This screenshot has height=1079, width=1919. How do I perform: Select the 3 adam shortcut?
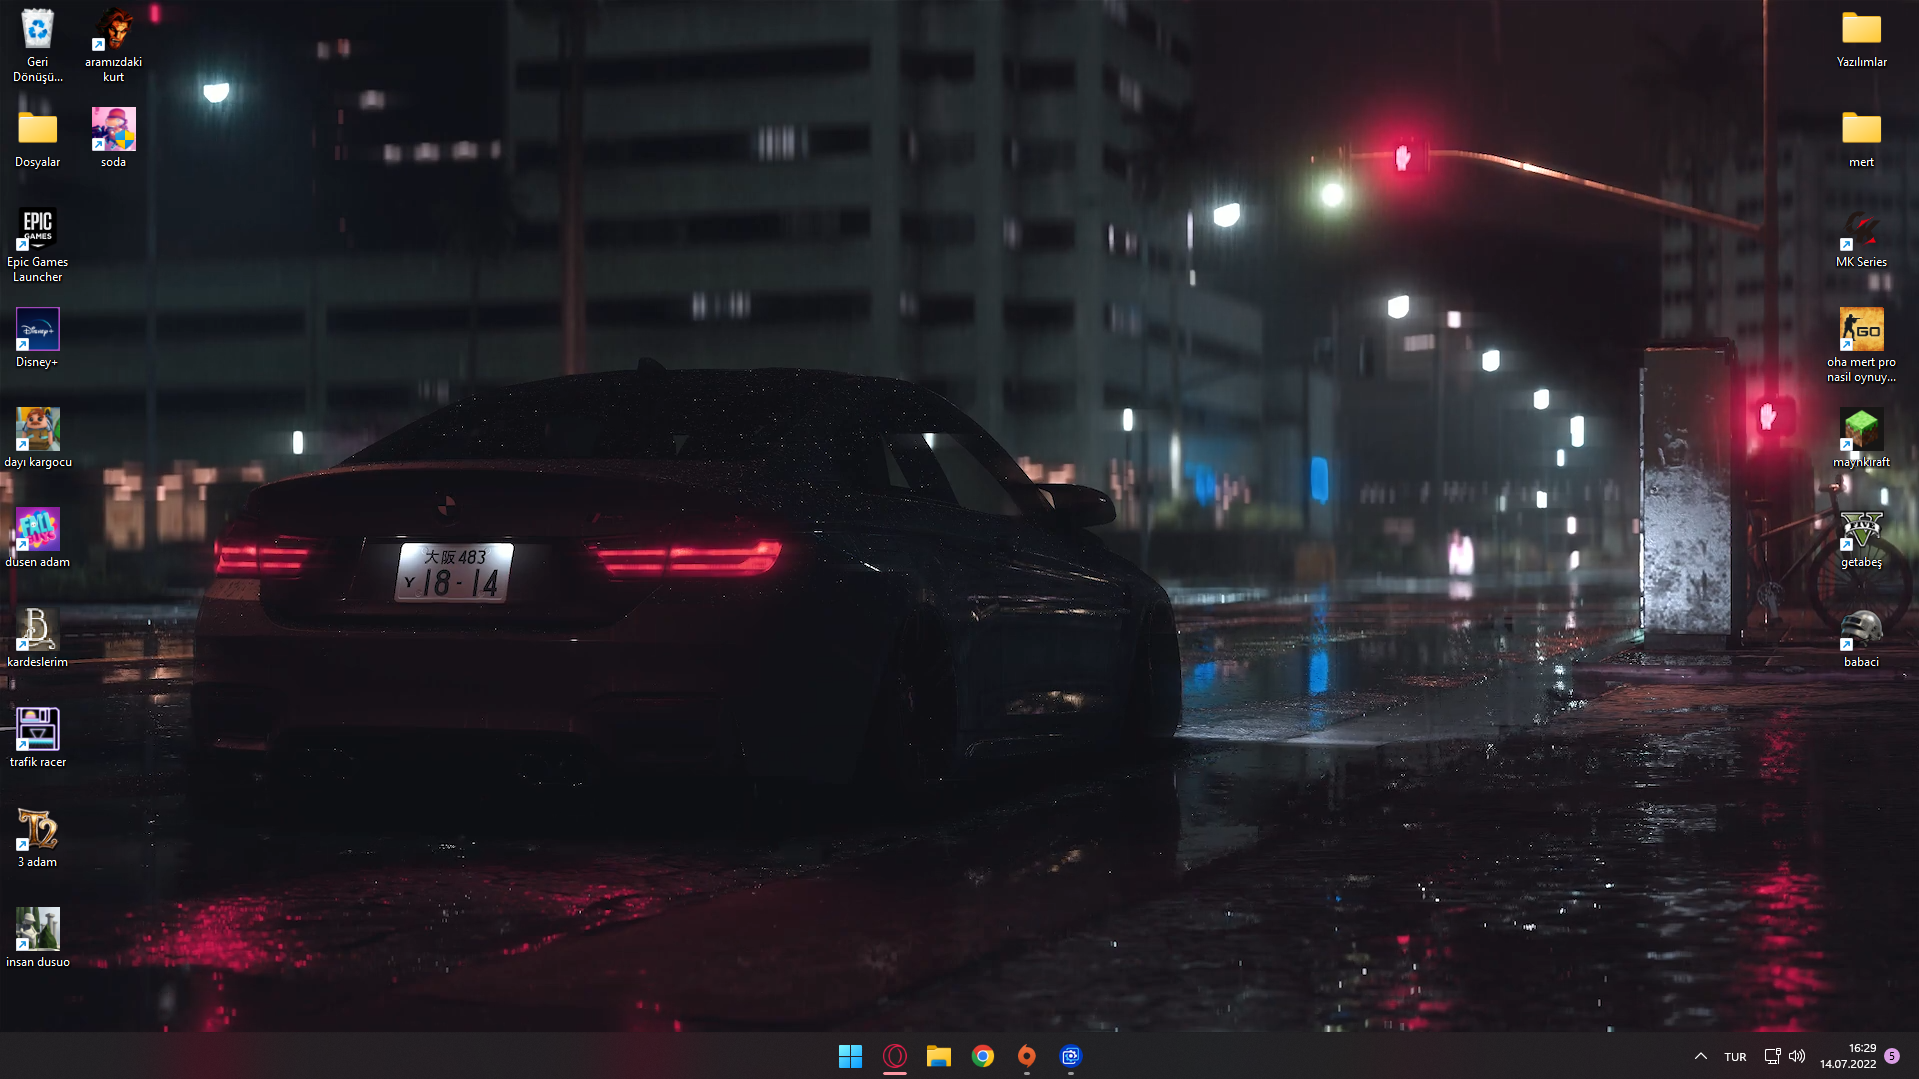(37, 838)
